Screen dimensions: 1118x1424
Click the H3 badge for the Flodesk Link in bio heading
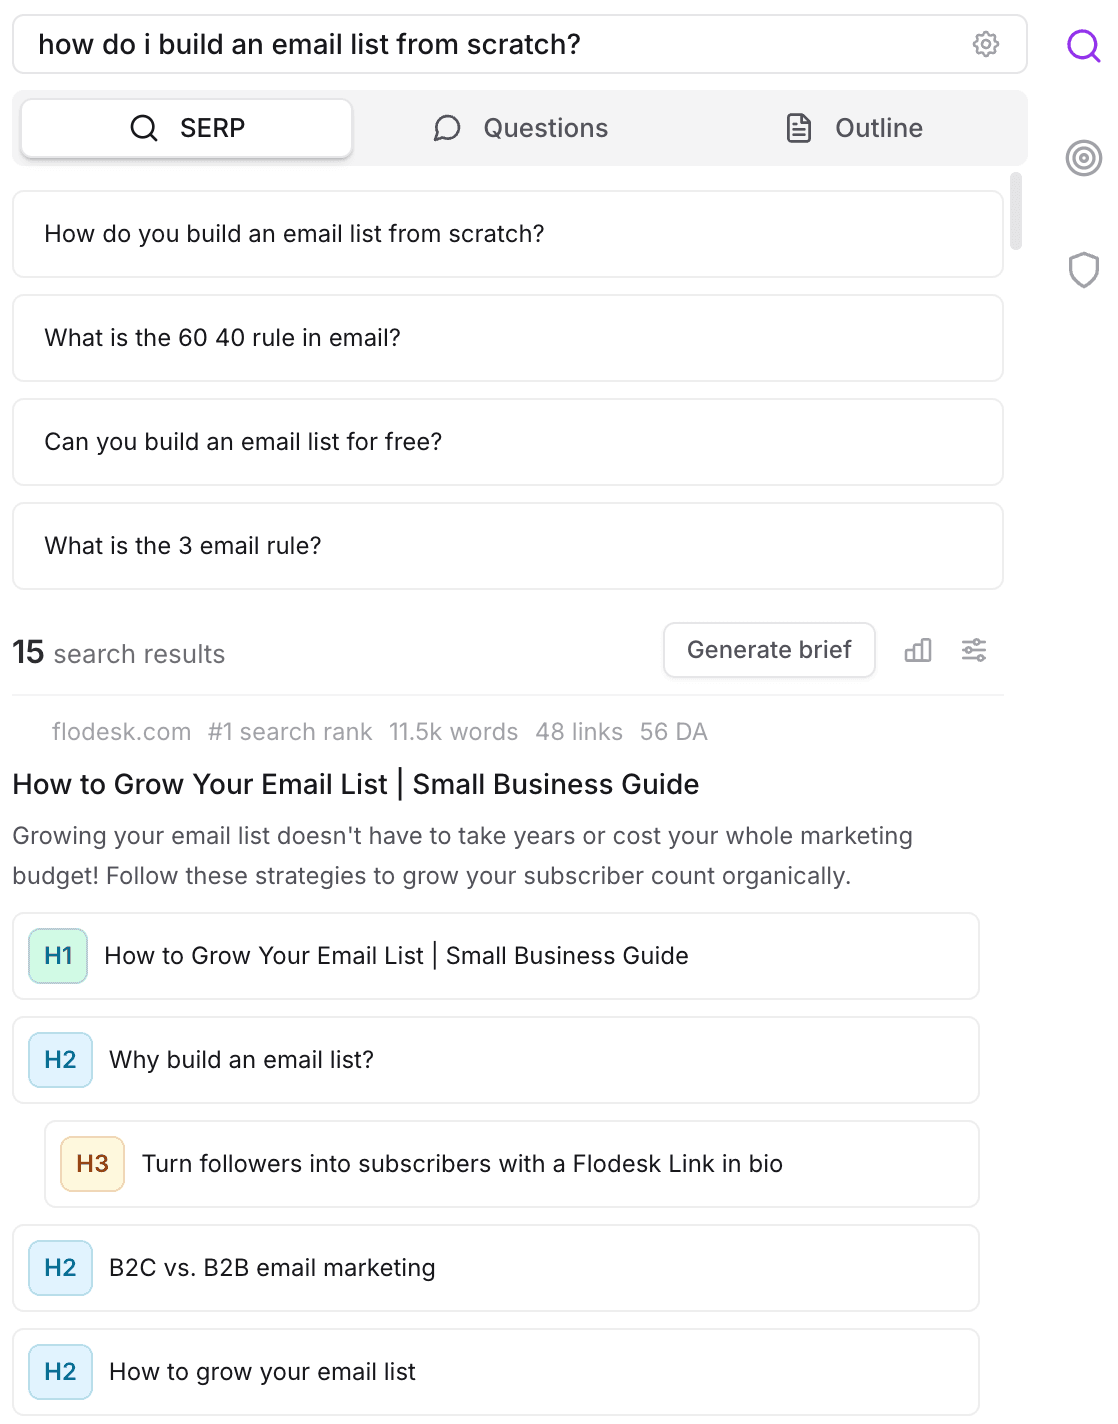[91, 1164]
